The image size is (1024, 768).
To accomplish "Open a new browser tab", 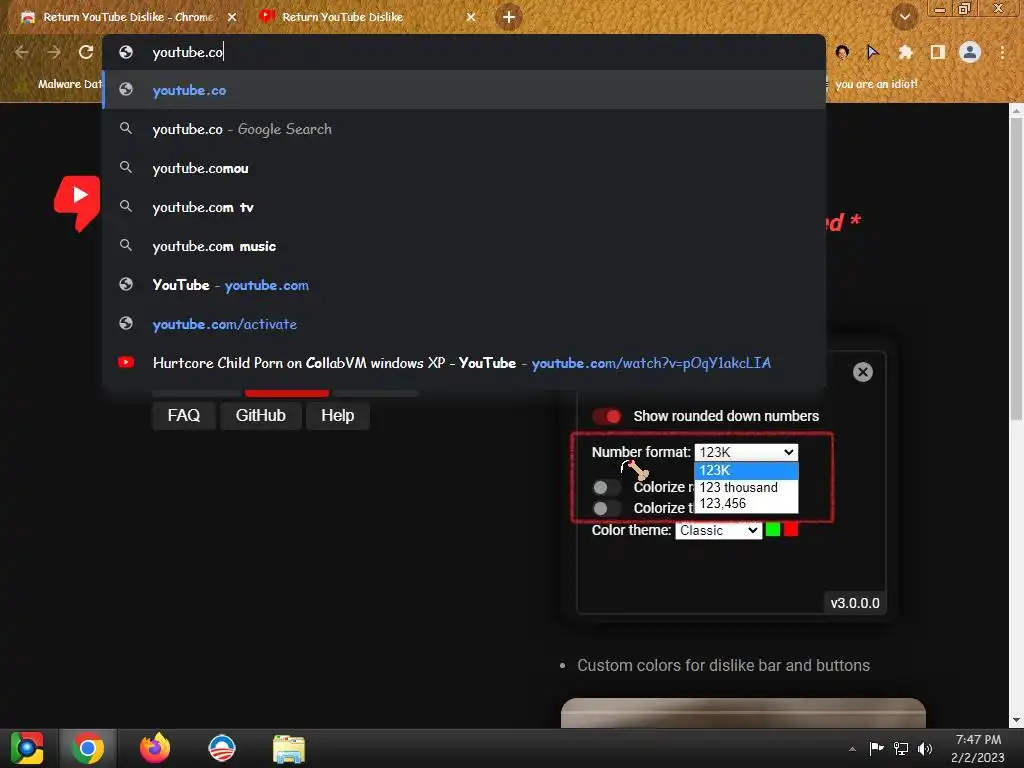I will 509,17.
